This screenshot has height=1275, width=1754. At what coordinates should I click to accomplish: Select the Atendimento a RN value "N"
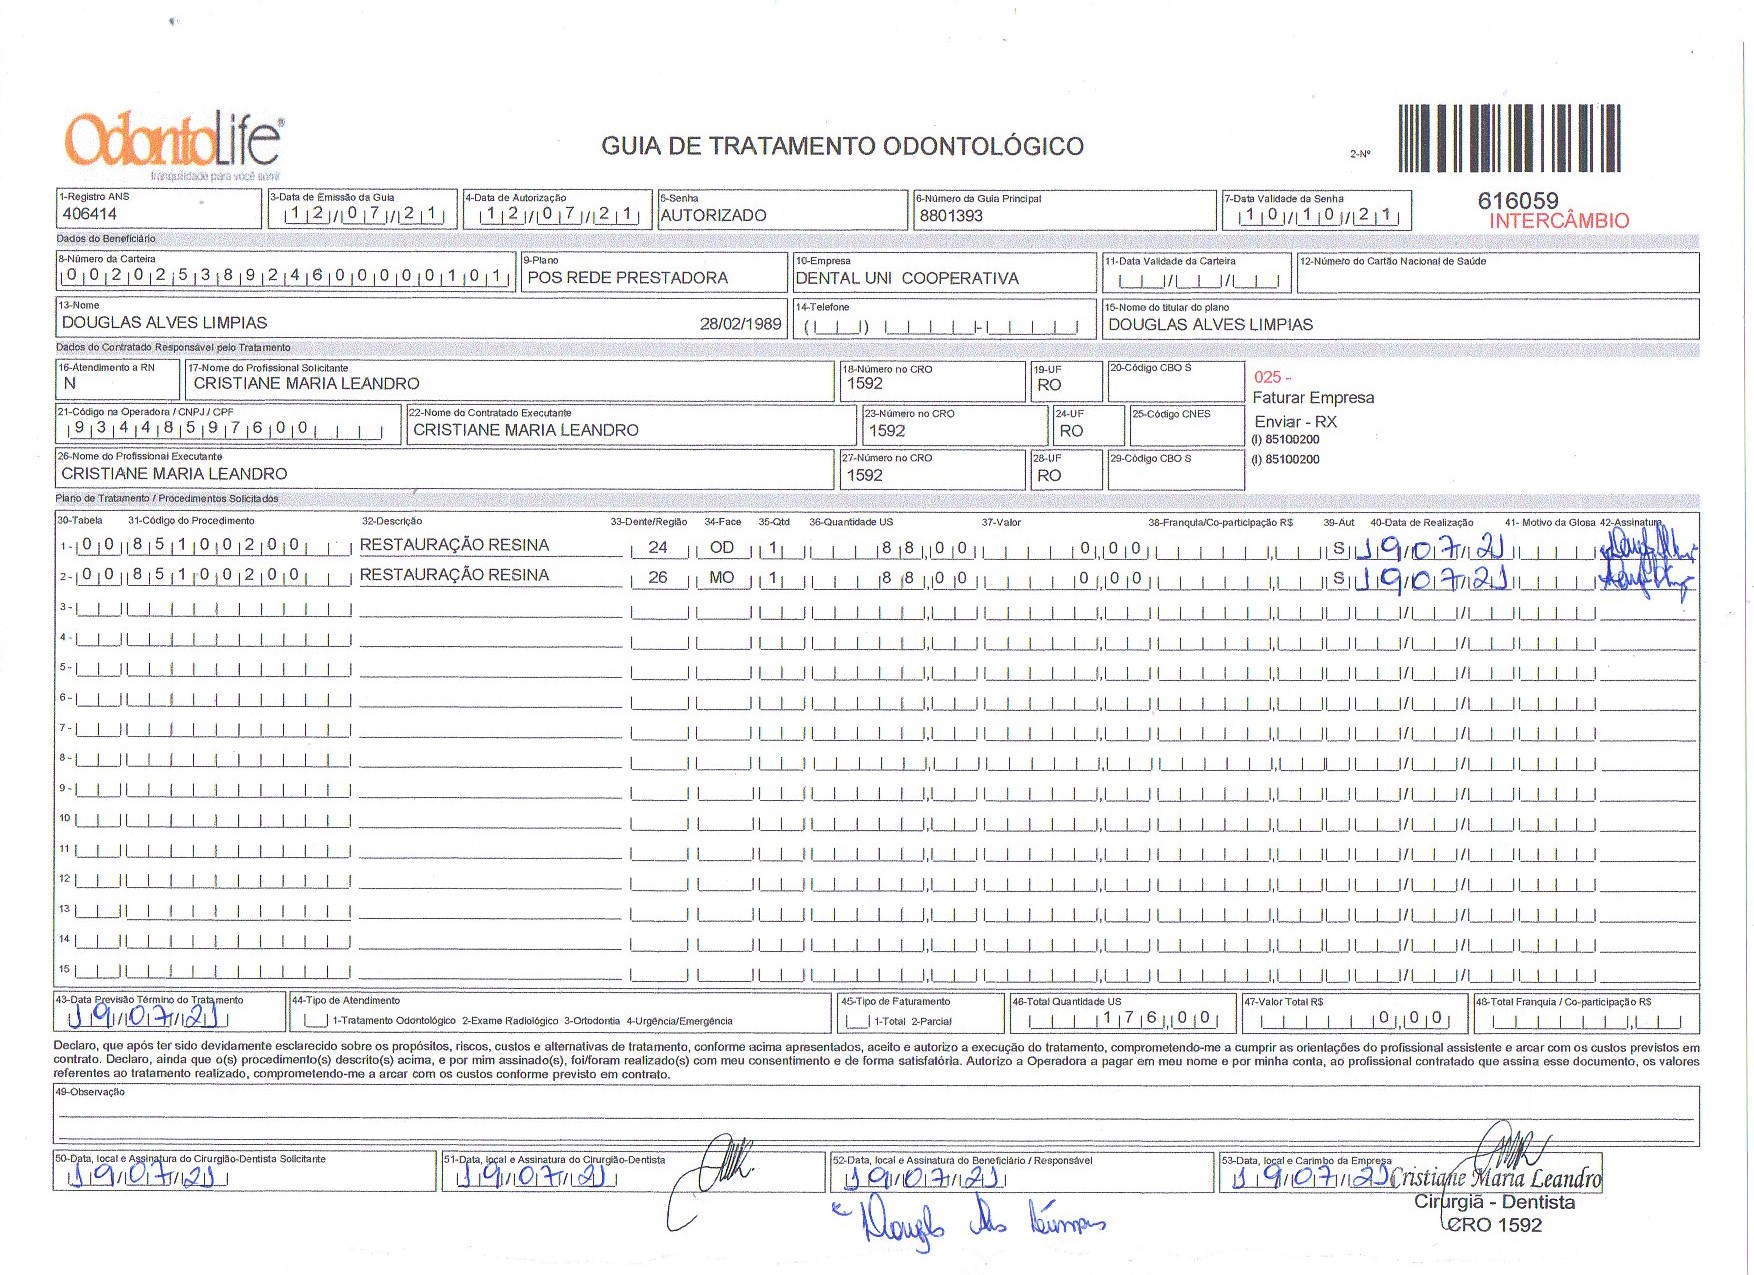point(70,384)
